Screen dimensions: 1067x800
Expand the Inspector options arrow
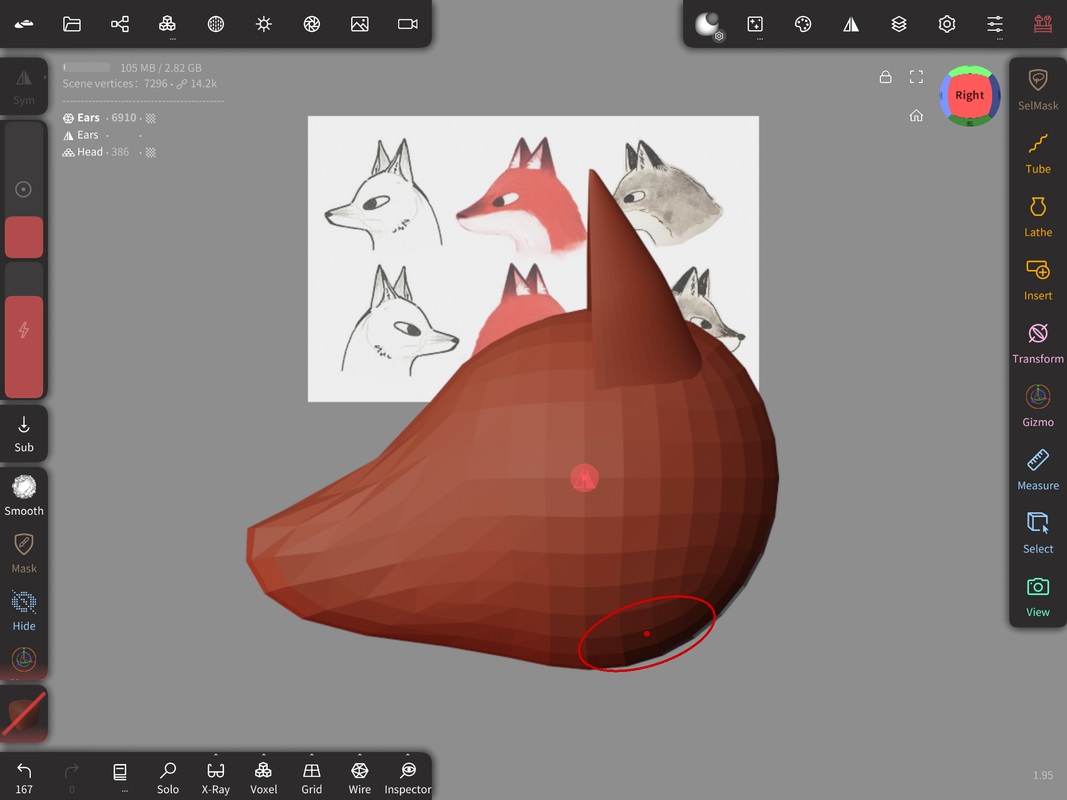click(x=408, y=756)
